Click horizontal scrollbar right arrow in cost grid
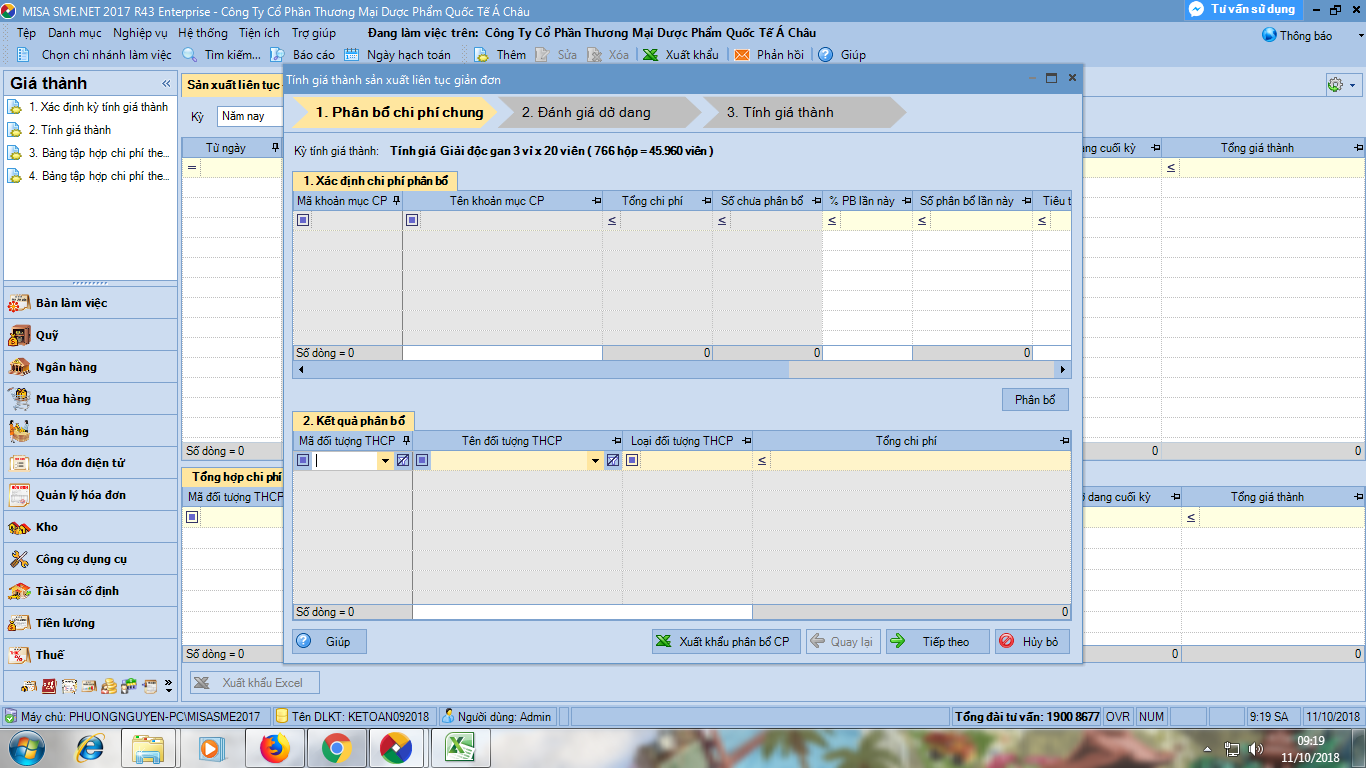The width and height of the screenshot is (1366, 768). pyautogui.click(x=1063, y=370)
